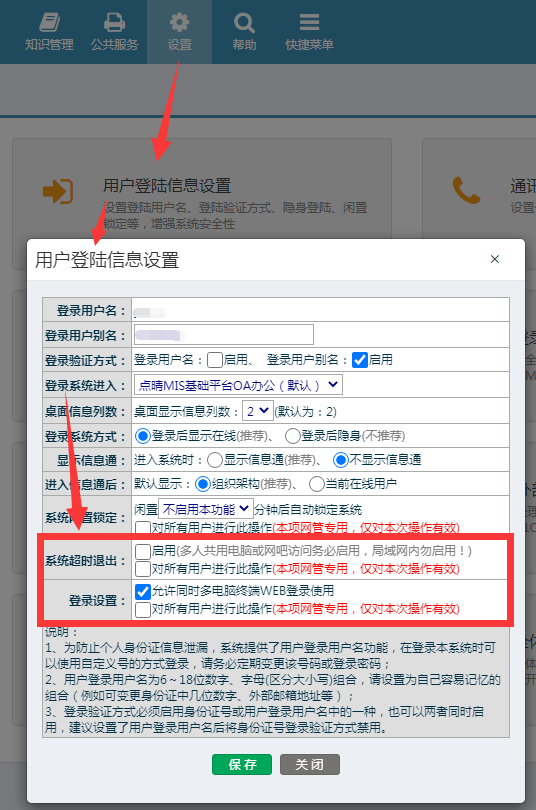The image size is (536, 810).
Task: Open 桌面显示信息列数 dropdown
Action: point(258,411)
